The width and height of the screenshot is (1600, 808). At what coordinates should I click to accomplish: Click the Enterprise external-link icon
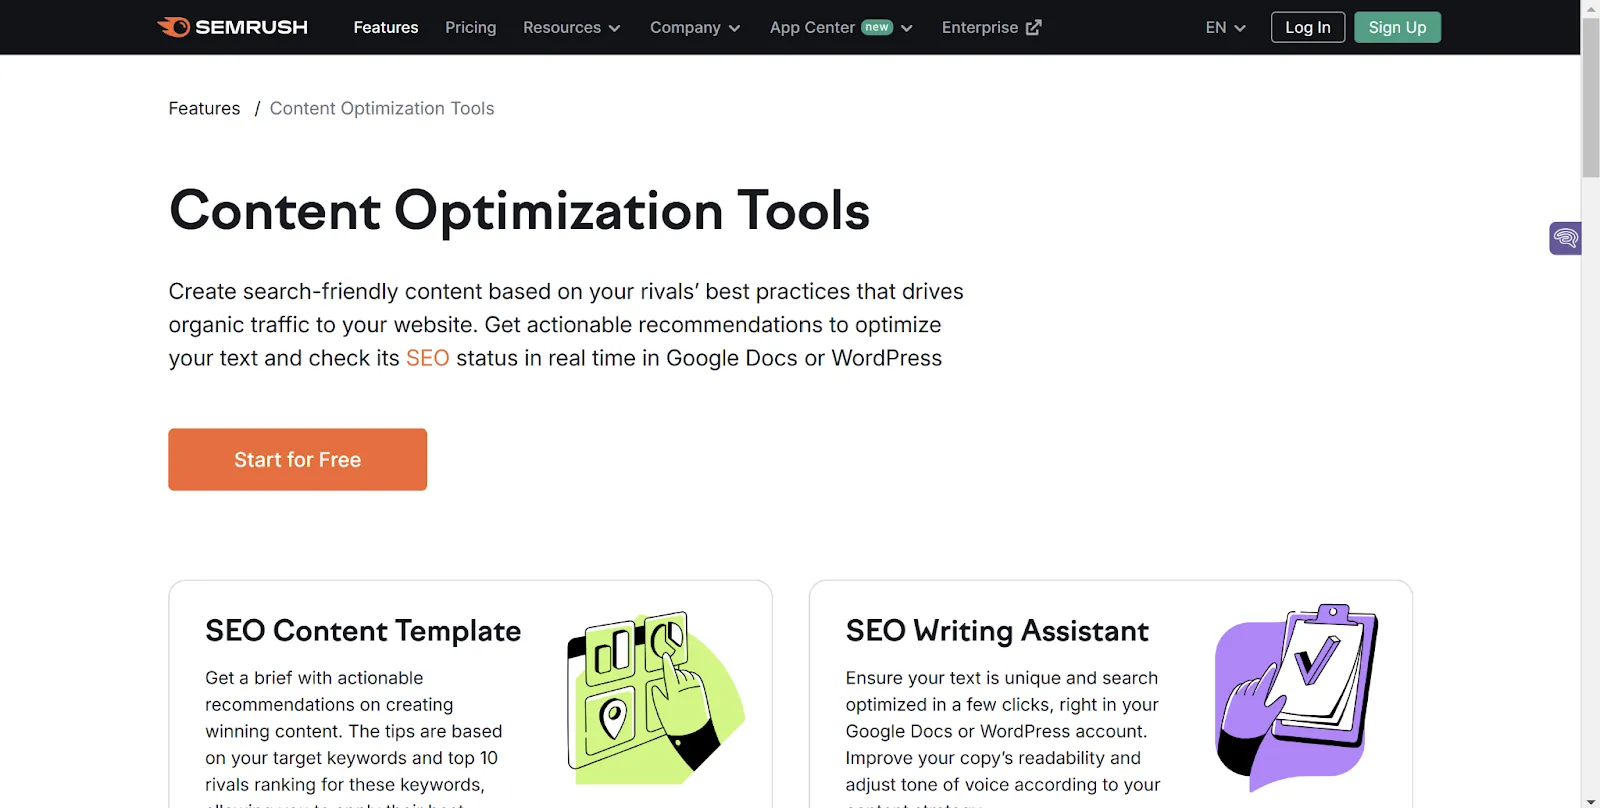point(1033,28)
